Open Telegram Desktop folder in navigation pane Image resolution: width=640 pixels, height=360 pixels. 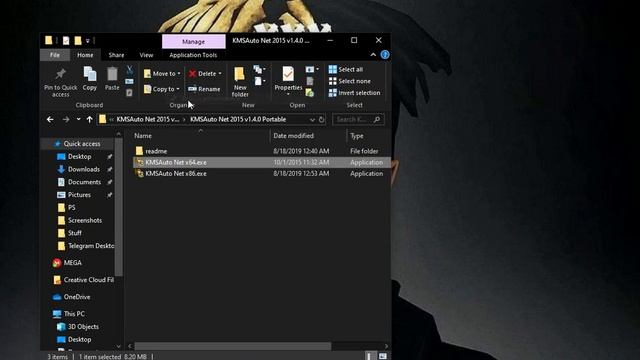(91, 246)
